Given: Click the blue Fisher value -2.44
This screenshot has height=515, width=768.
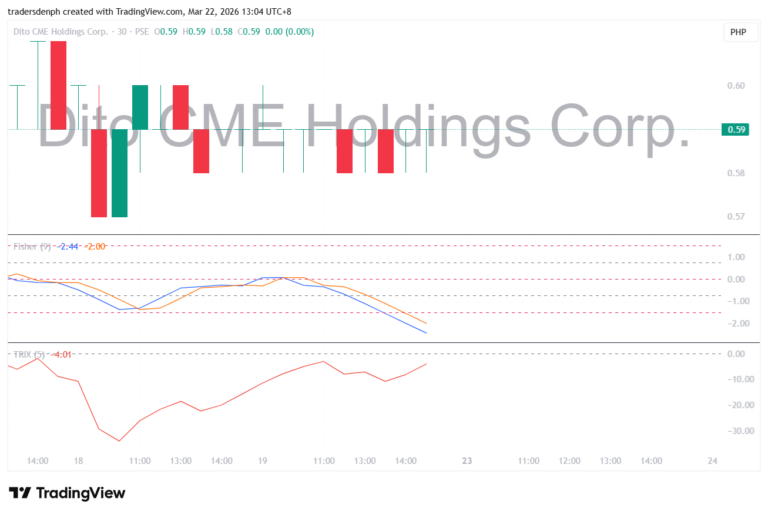Looking at the screenshot, I should (69, 246).
